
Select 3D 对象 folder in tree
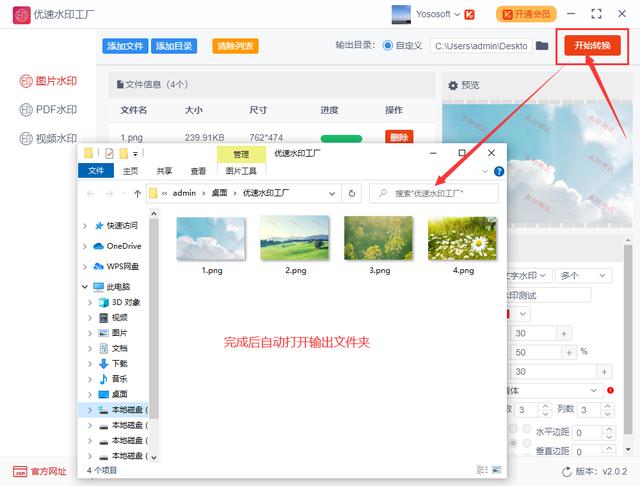(x=120, y=302)
